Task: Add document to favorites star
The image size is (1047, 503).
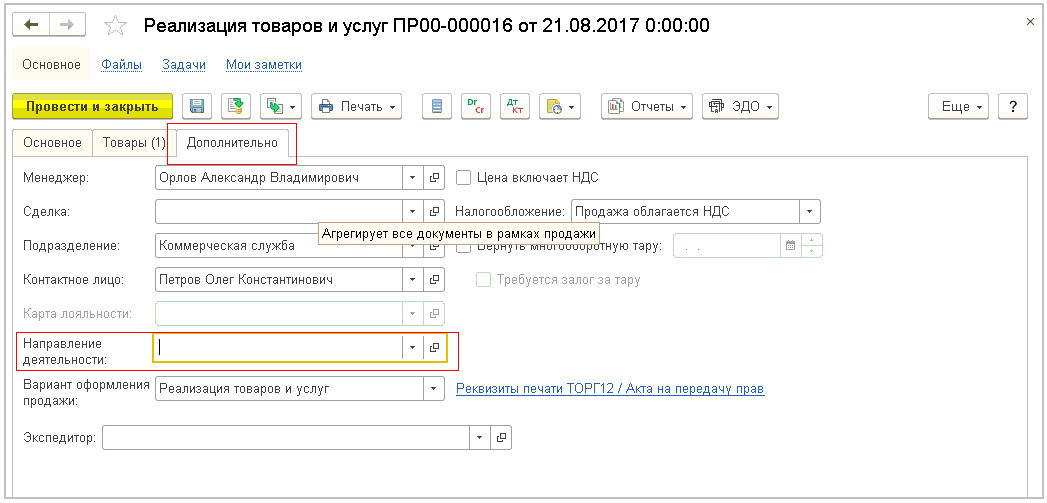Action: click(116, 26)
